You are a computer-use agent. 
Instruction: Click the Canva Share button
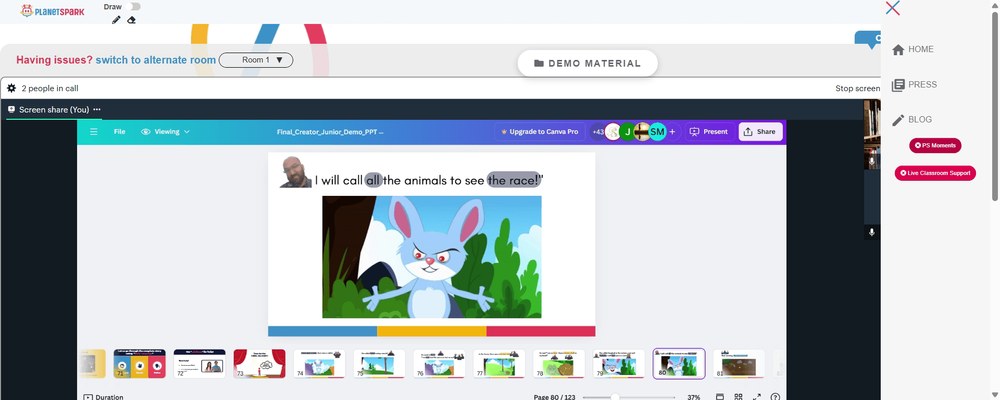[760, 132]
